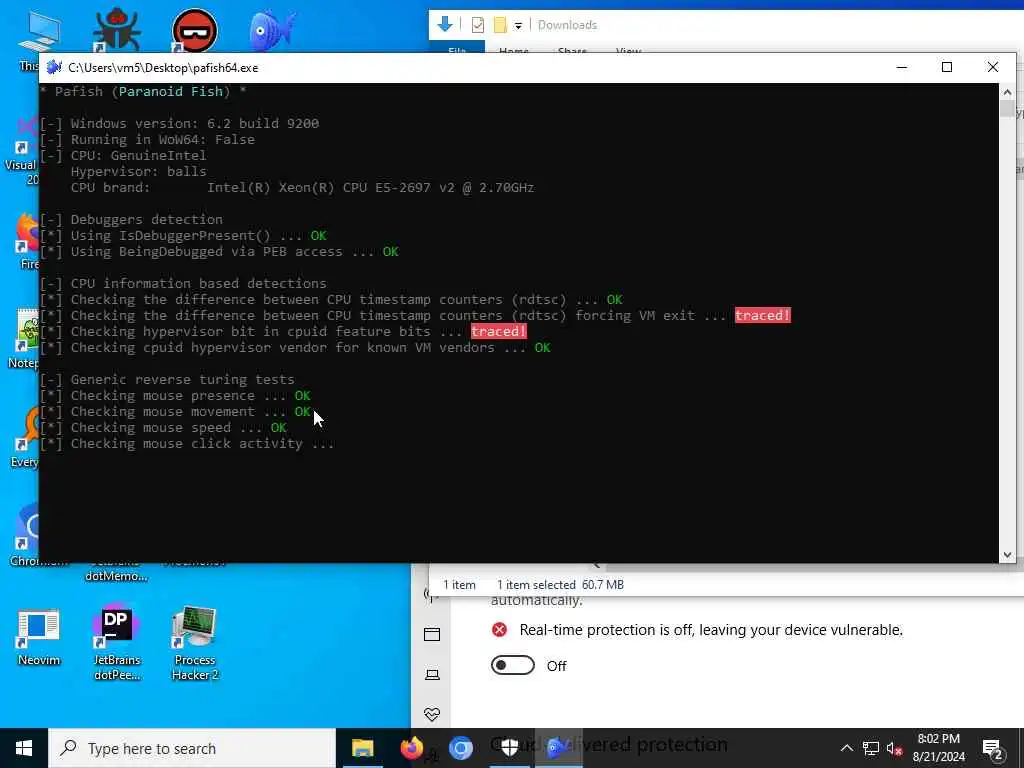Click the console window title bar path

click(163, 68)
